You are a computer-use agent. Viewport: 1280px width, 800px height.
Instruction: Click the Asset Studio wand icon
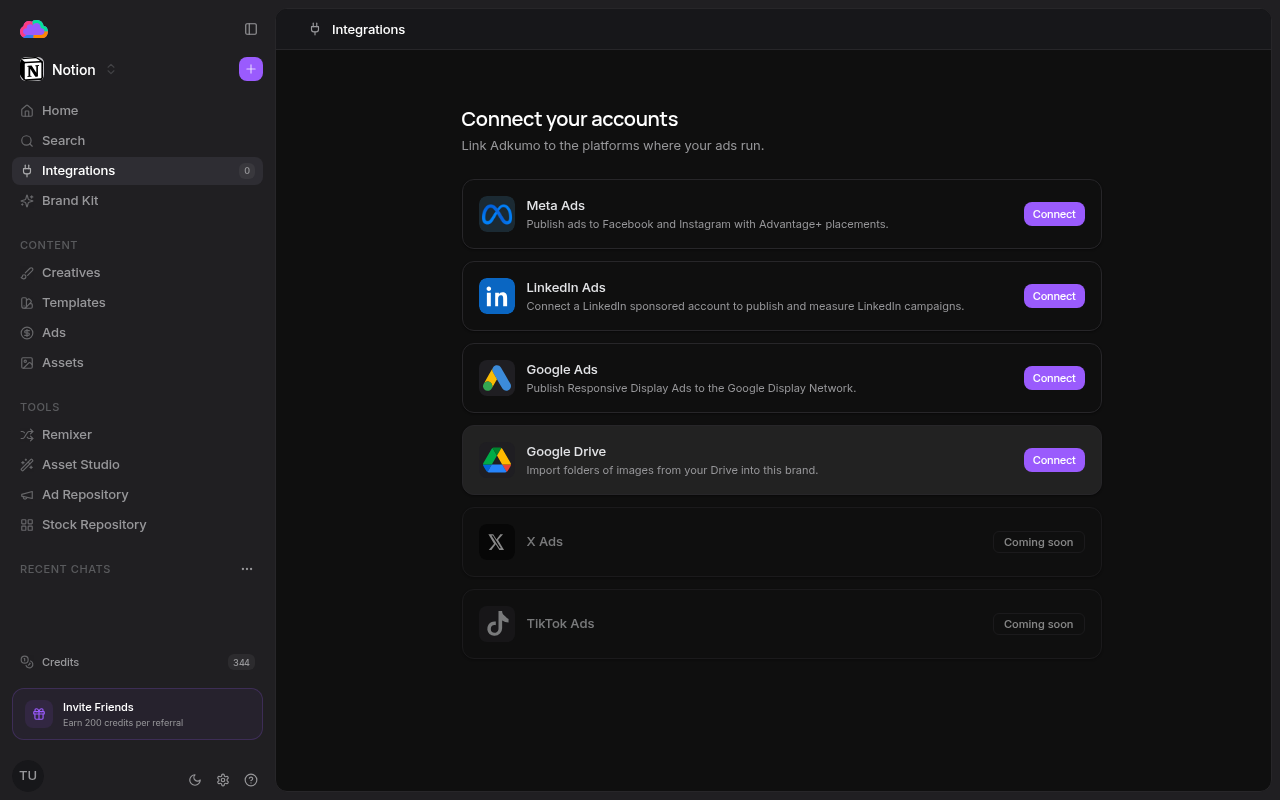click(x=27, y=465)
